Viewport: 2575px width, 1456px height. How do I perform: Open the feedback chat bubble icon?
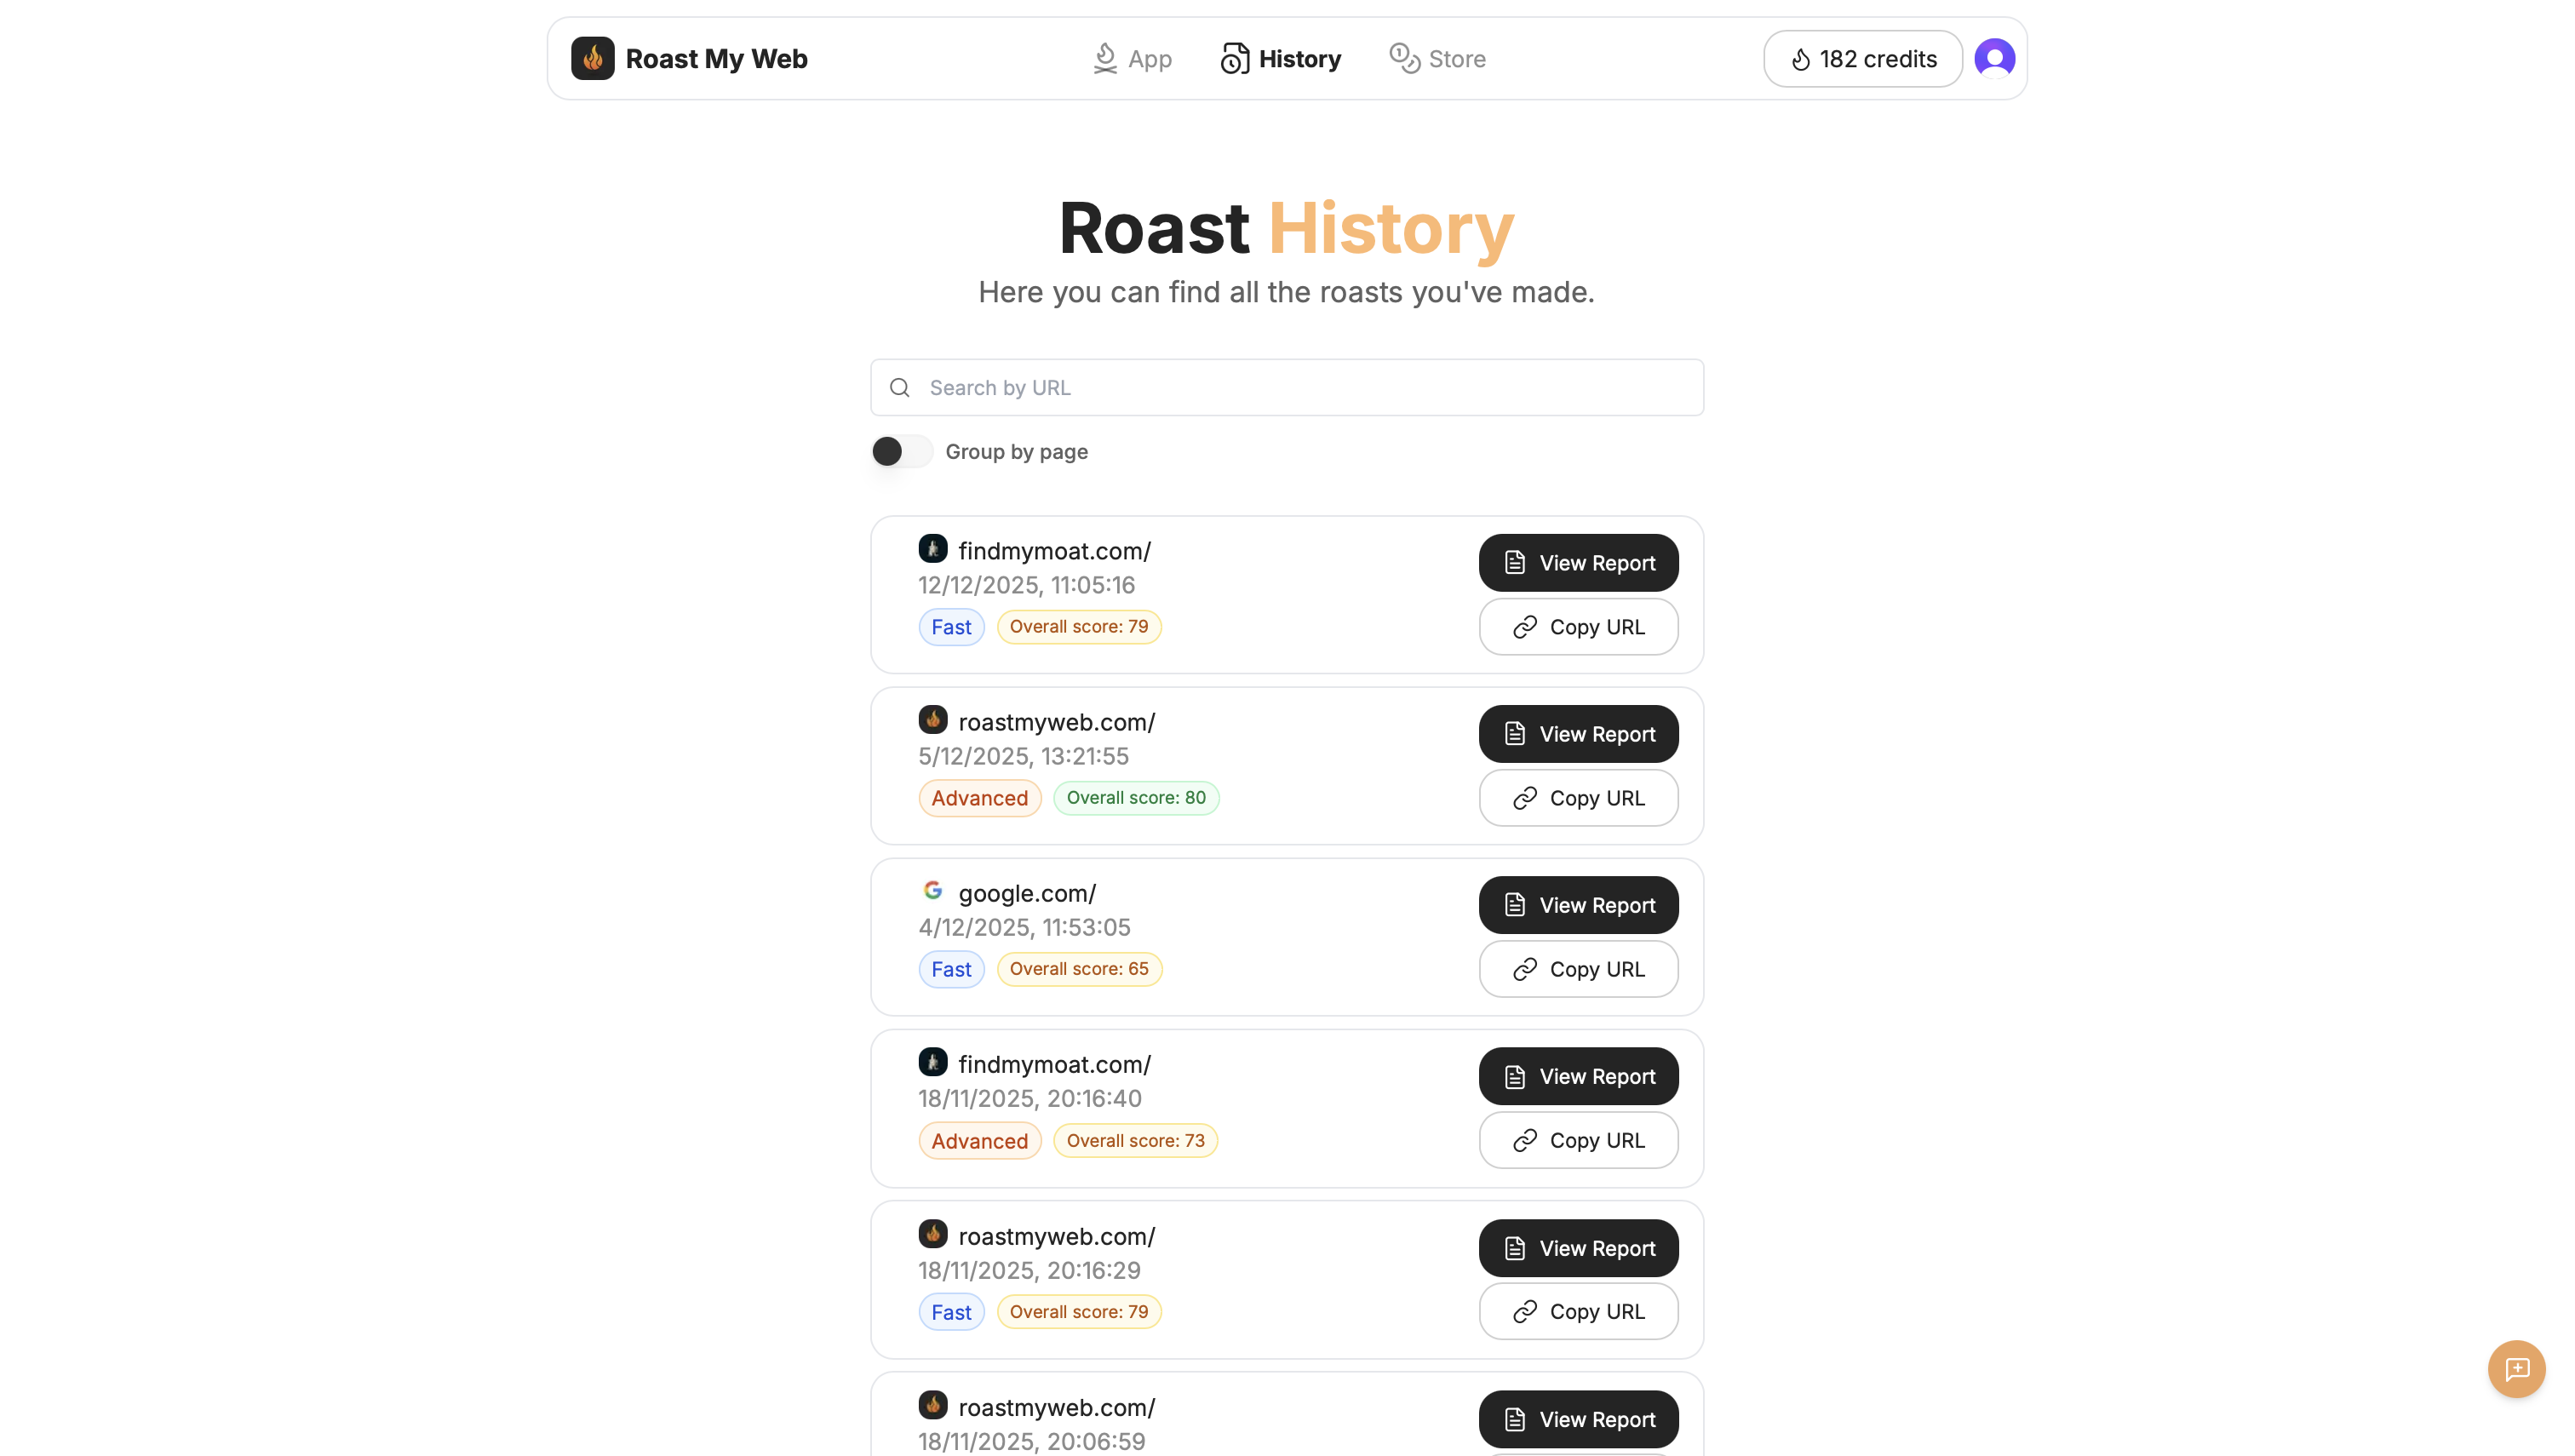point(2517,1369)
